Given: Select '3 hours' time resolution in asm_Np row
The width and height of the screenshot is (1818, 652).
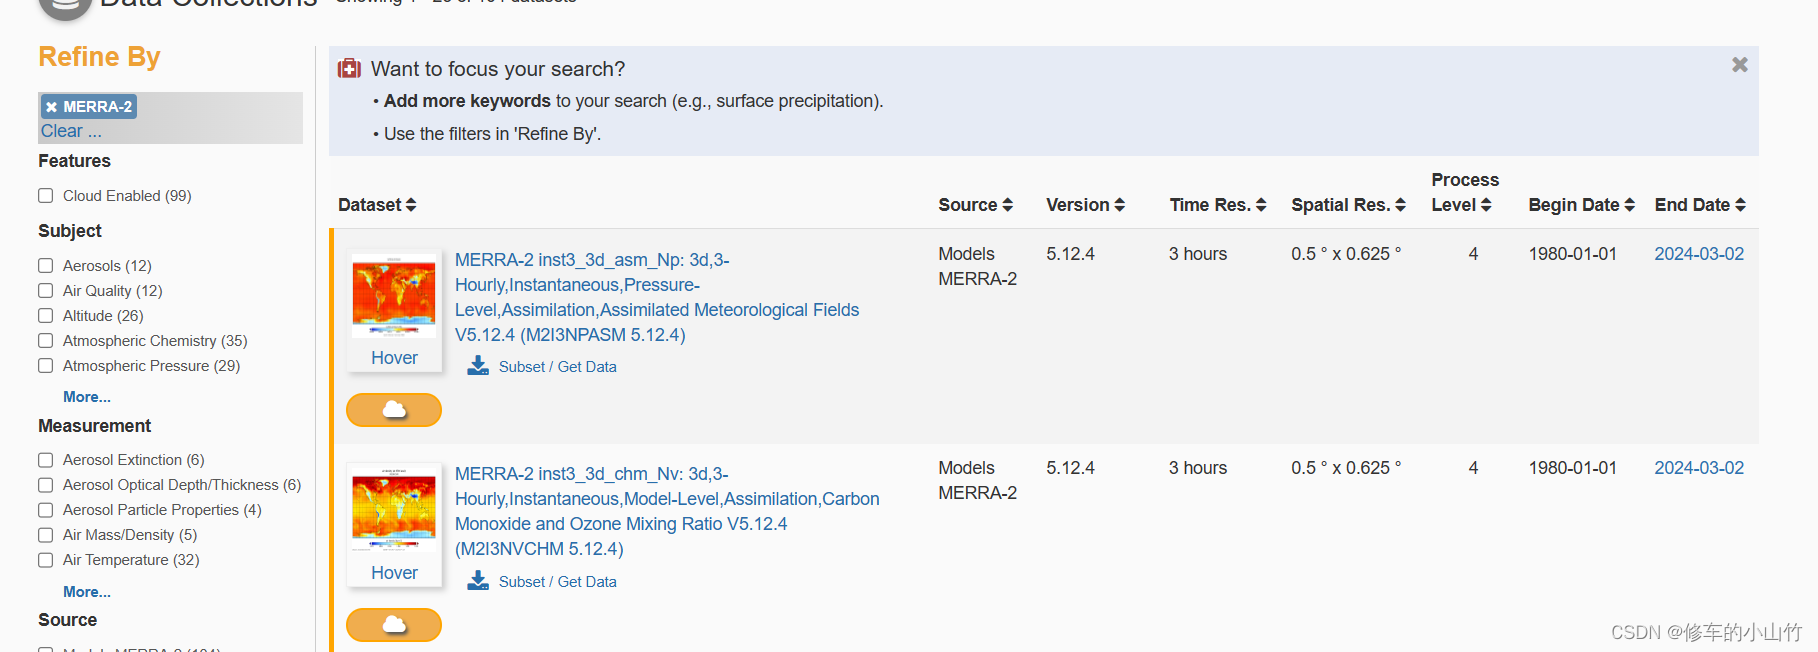Looking at the screenshot, I should point(1198,254).
